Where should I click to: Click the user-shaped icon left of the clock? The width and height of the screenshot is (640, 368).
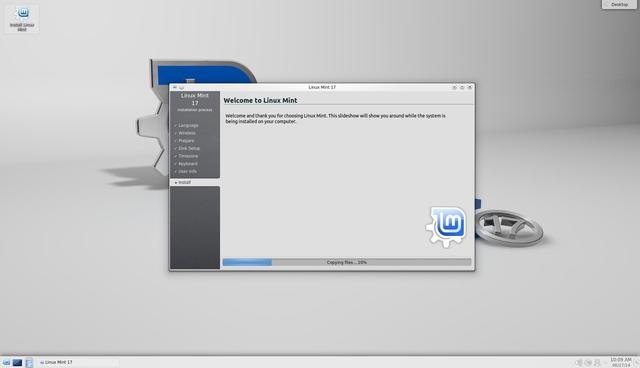[x=597, y=362]
